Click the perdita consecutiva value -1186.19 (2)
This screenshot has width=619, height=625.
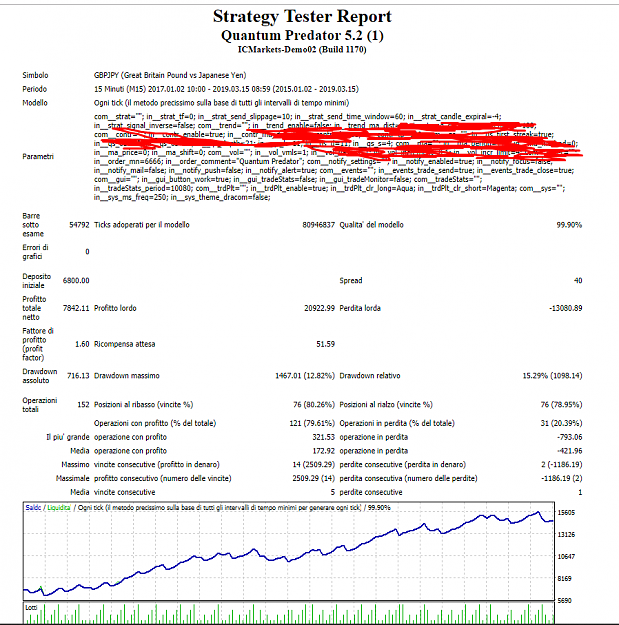coord(561,478)
